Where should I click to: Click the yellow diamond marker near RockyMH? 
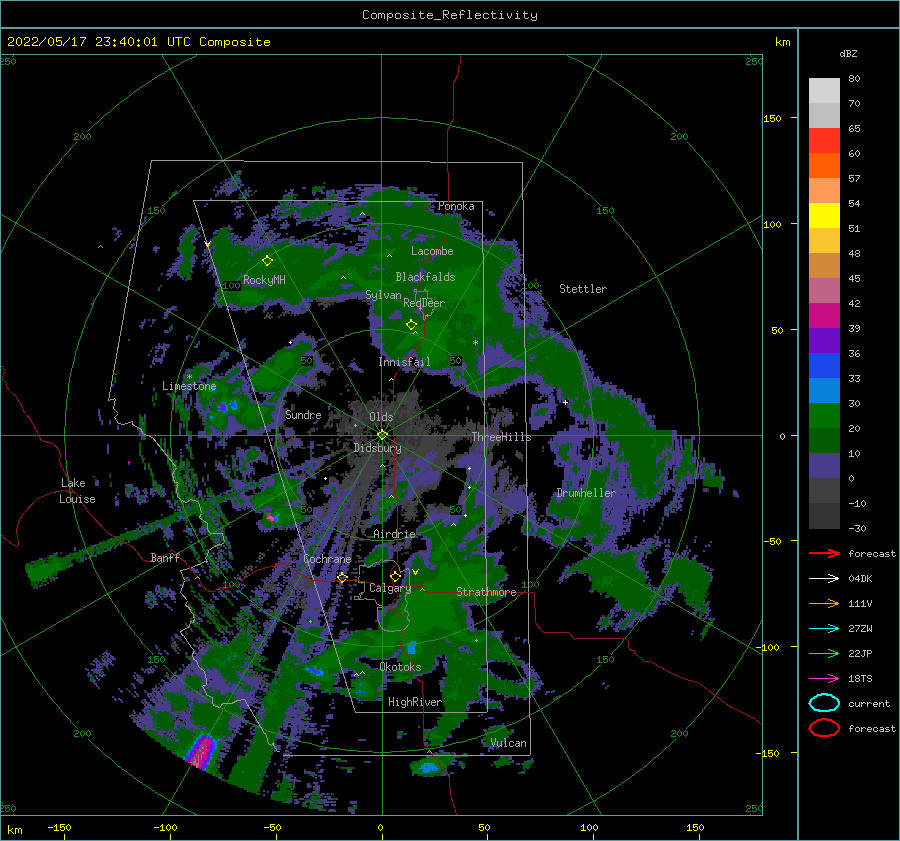pyautogui.click(x=267, y=261)
